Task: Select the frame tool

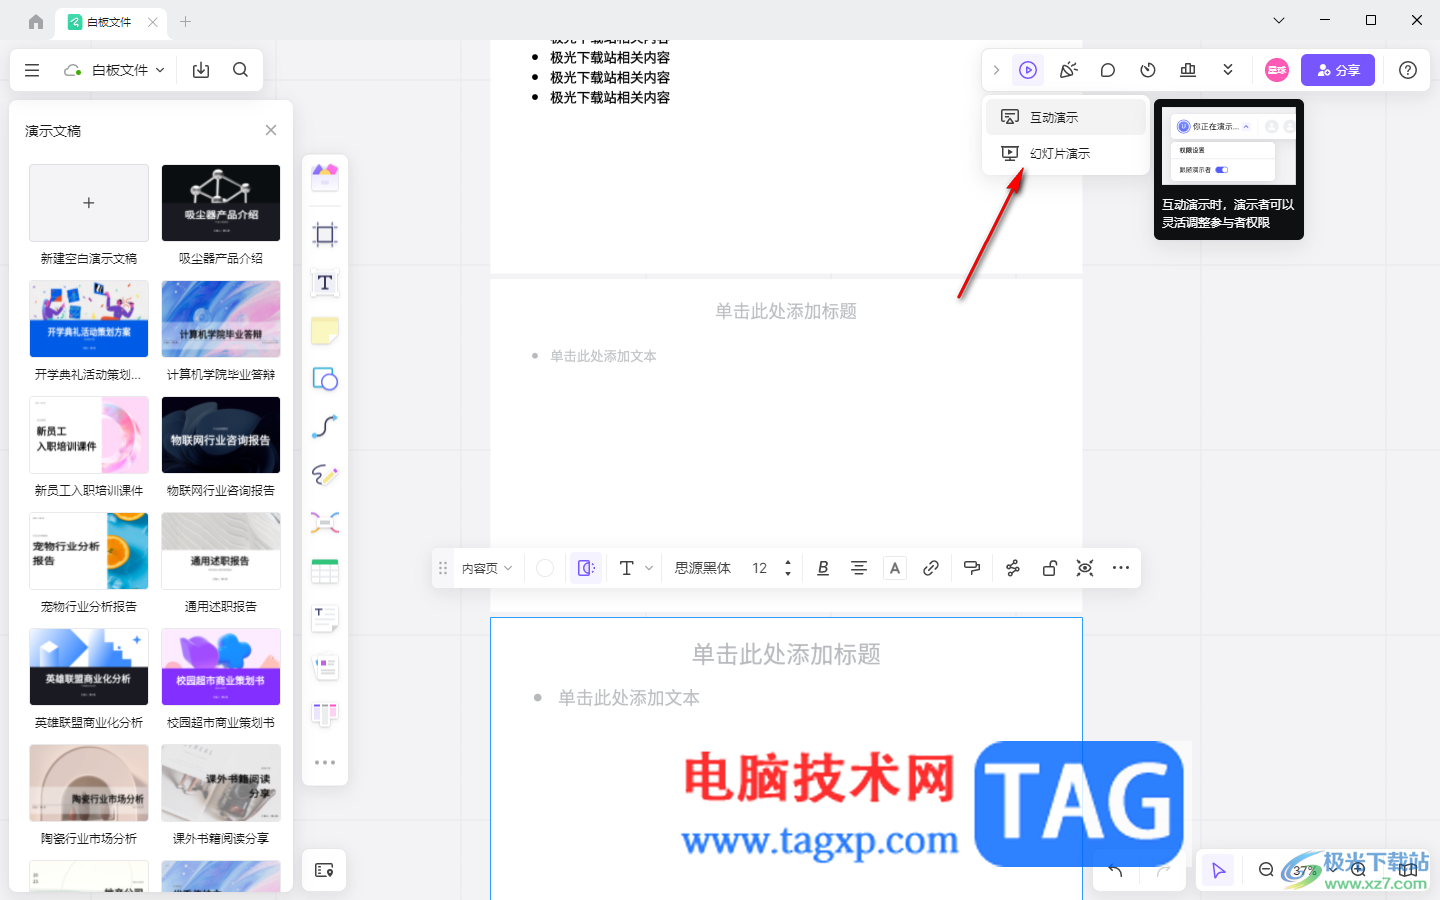Action: point(325,235)
